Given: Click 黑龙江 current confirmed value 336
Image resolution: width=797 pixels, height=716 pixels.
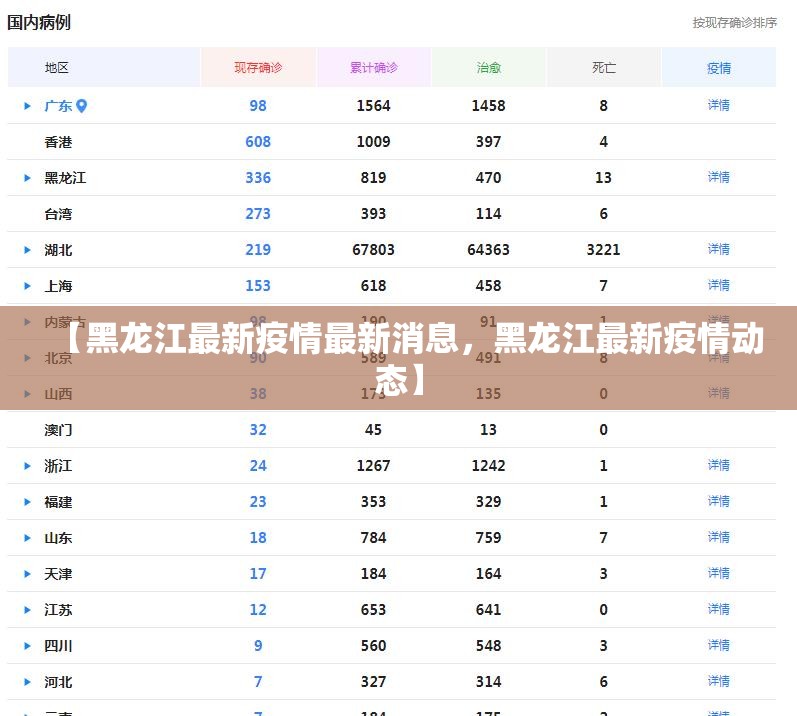Looking at the screenshot, I should [x=258, y=178].
